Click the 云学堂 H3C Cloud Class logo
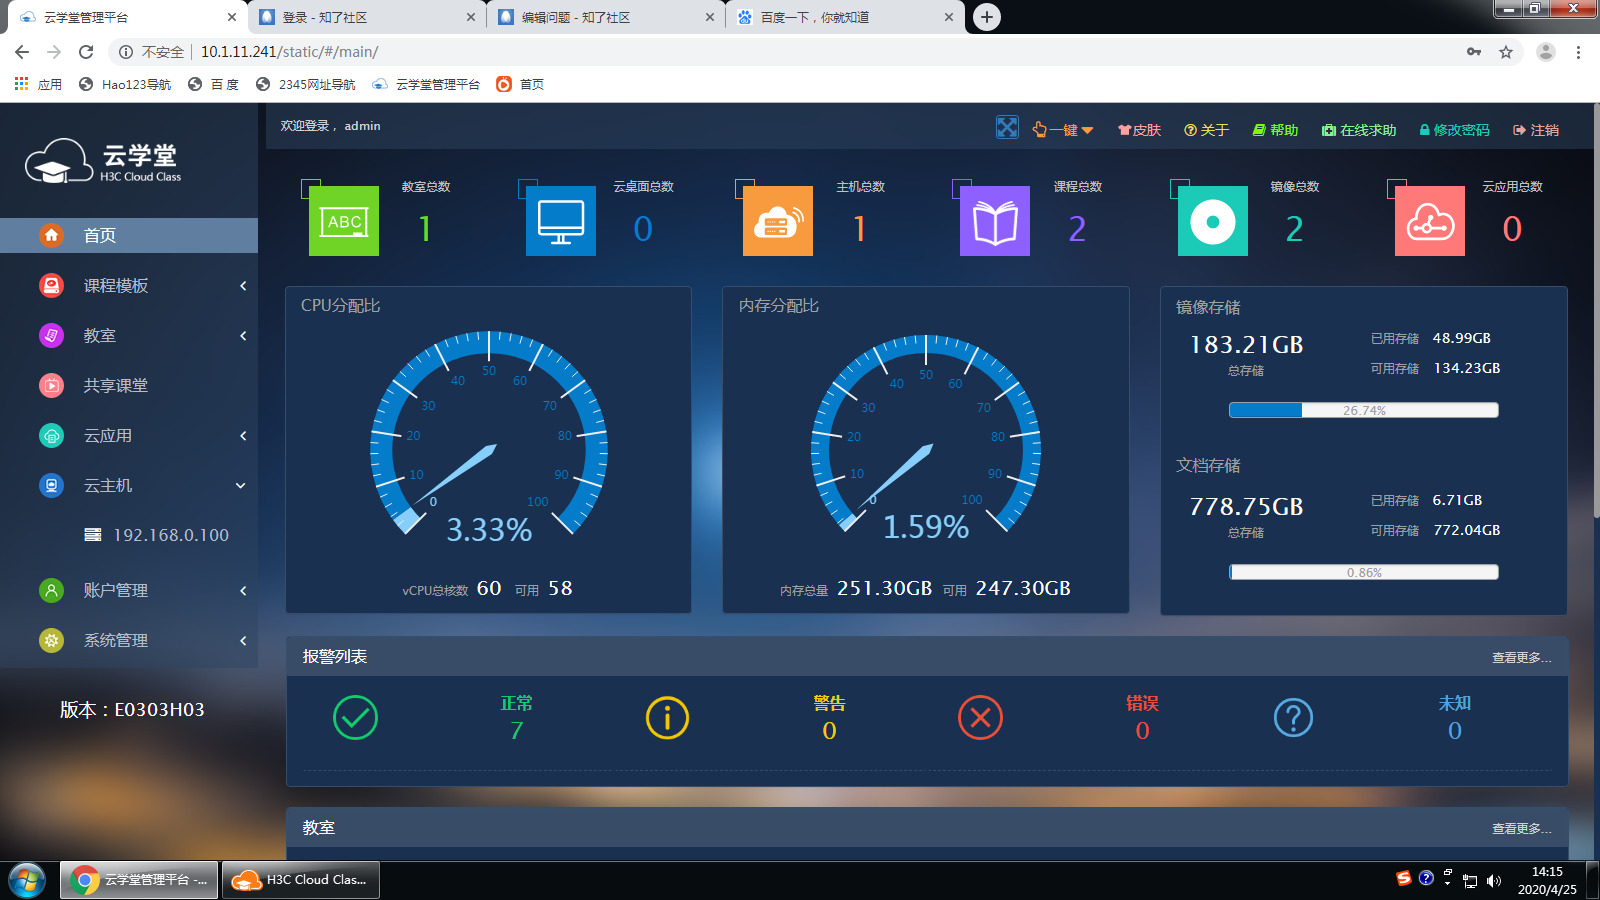The width and height of the screenshot is (1600, 900). click(x=103, y=161)
